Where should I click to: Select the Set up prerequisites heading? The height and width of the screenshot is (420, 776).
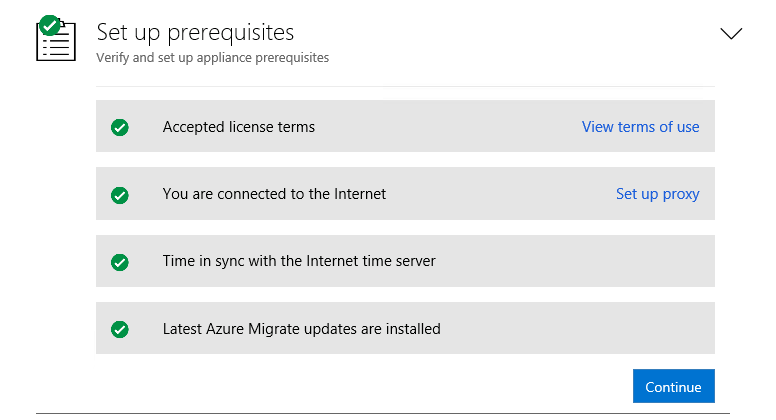195,33
